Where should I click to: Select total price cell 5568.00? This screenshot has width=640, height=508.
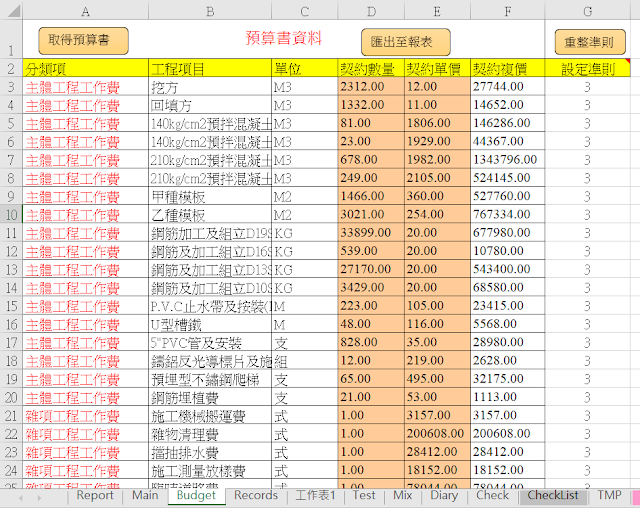(x=507, y=324)
